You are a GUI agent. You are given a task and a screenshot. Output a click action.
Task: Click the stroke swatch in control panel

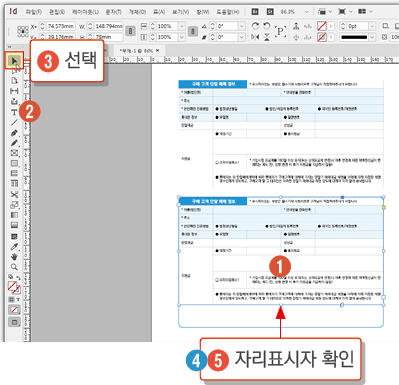322,37
